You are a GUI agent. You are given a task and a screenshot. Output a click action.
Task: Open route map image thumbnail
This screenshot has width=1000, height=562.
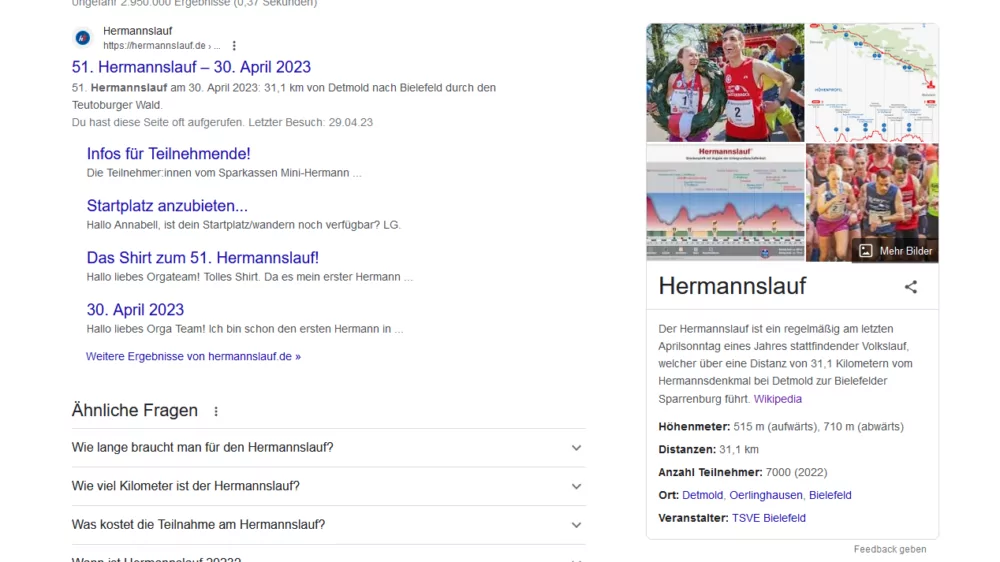(x=872, y=82)
